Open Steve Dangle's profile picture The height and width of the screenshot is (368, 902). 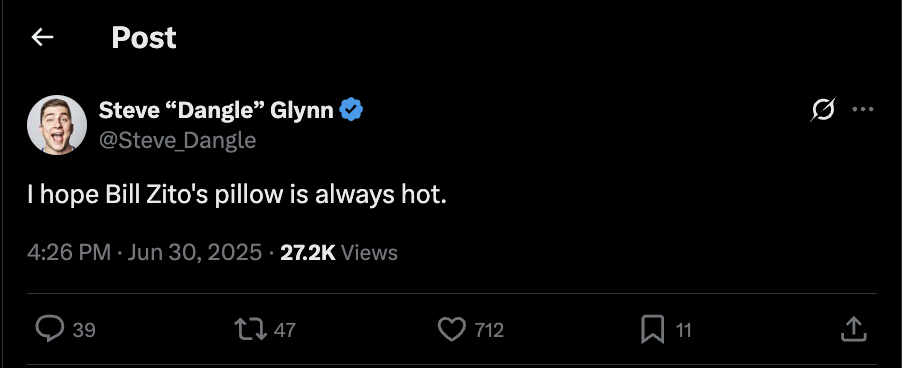[x=57, y=125]
